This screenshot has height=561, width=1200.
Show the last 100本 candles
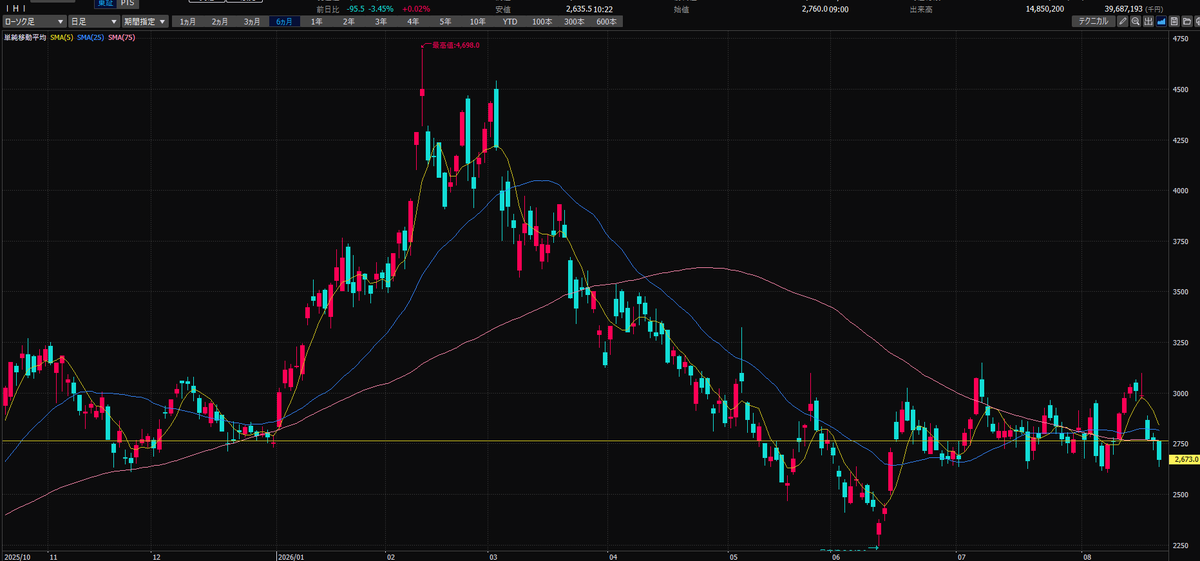coord(542,21)
